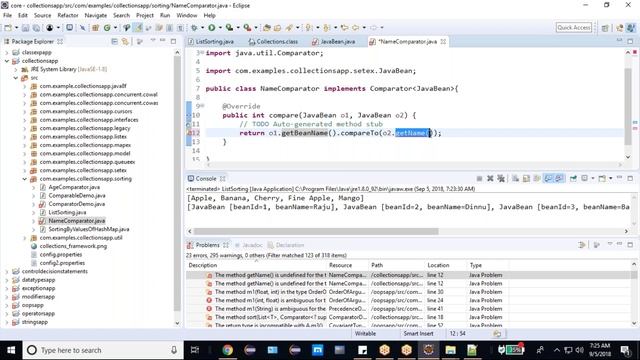Close the NameComparator.java editor tab
This screenshot has height=360, width=640.
443,42
